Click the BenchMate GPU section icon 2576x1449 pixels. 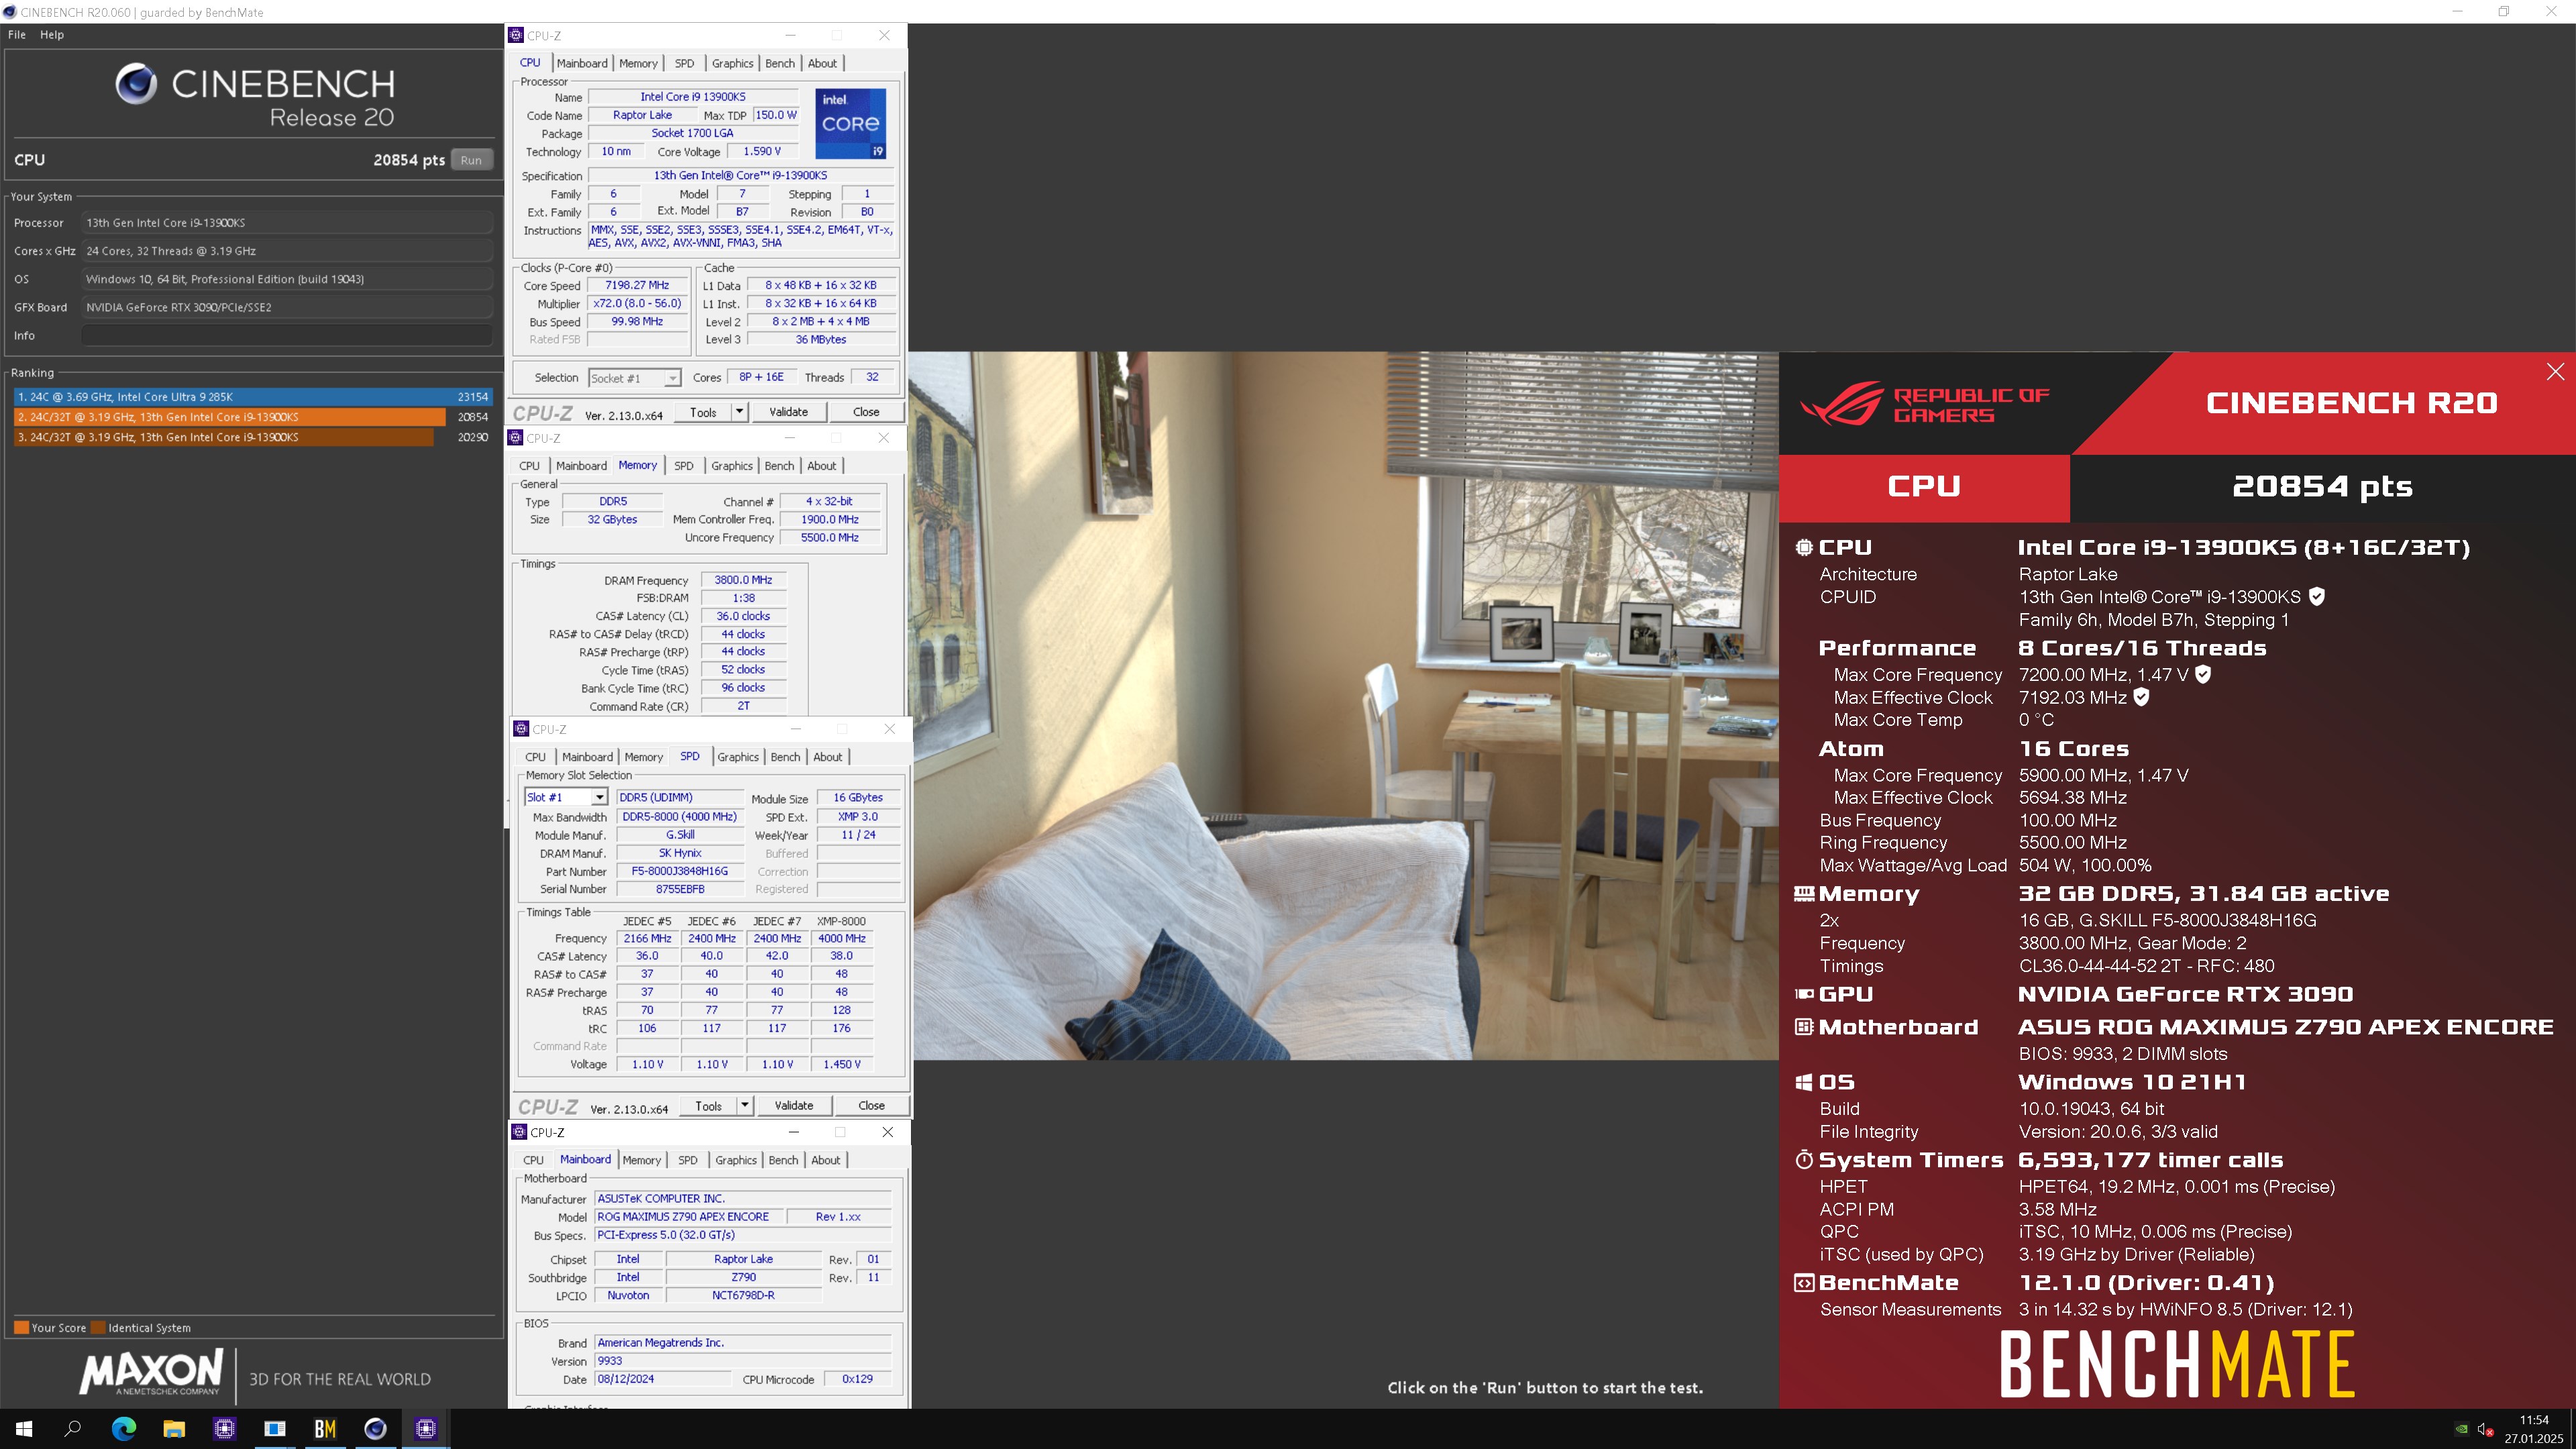coord(1803,994)
